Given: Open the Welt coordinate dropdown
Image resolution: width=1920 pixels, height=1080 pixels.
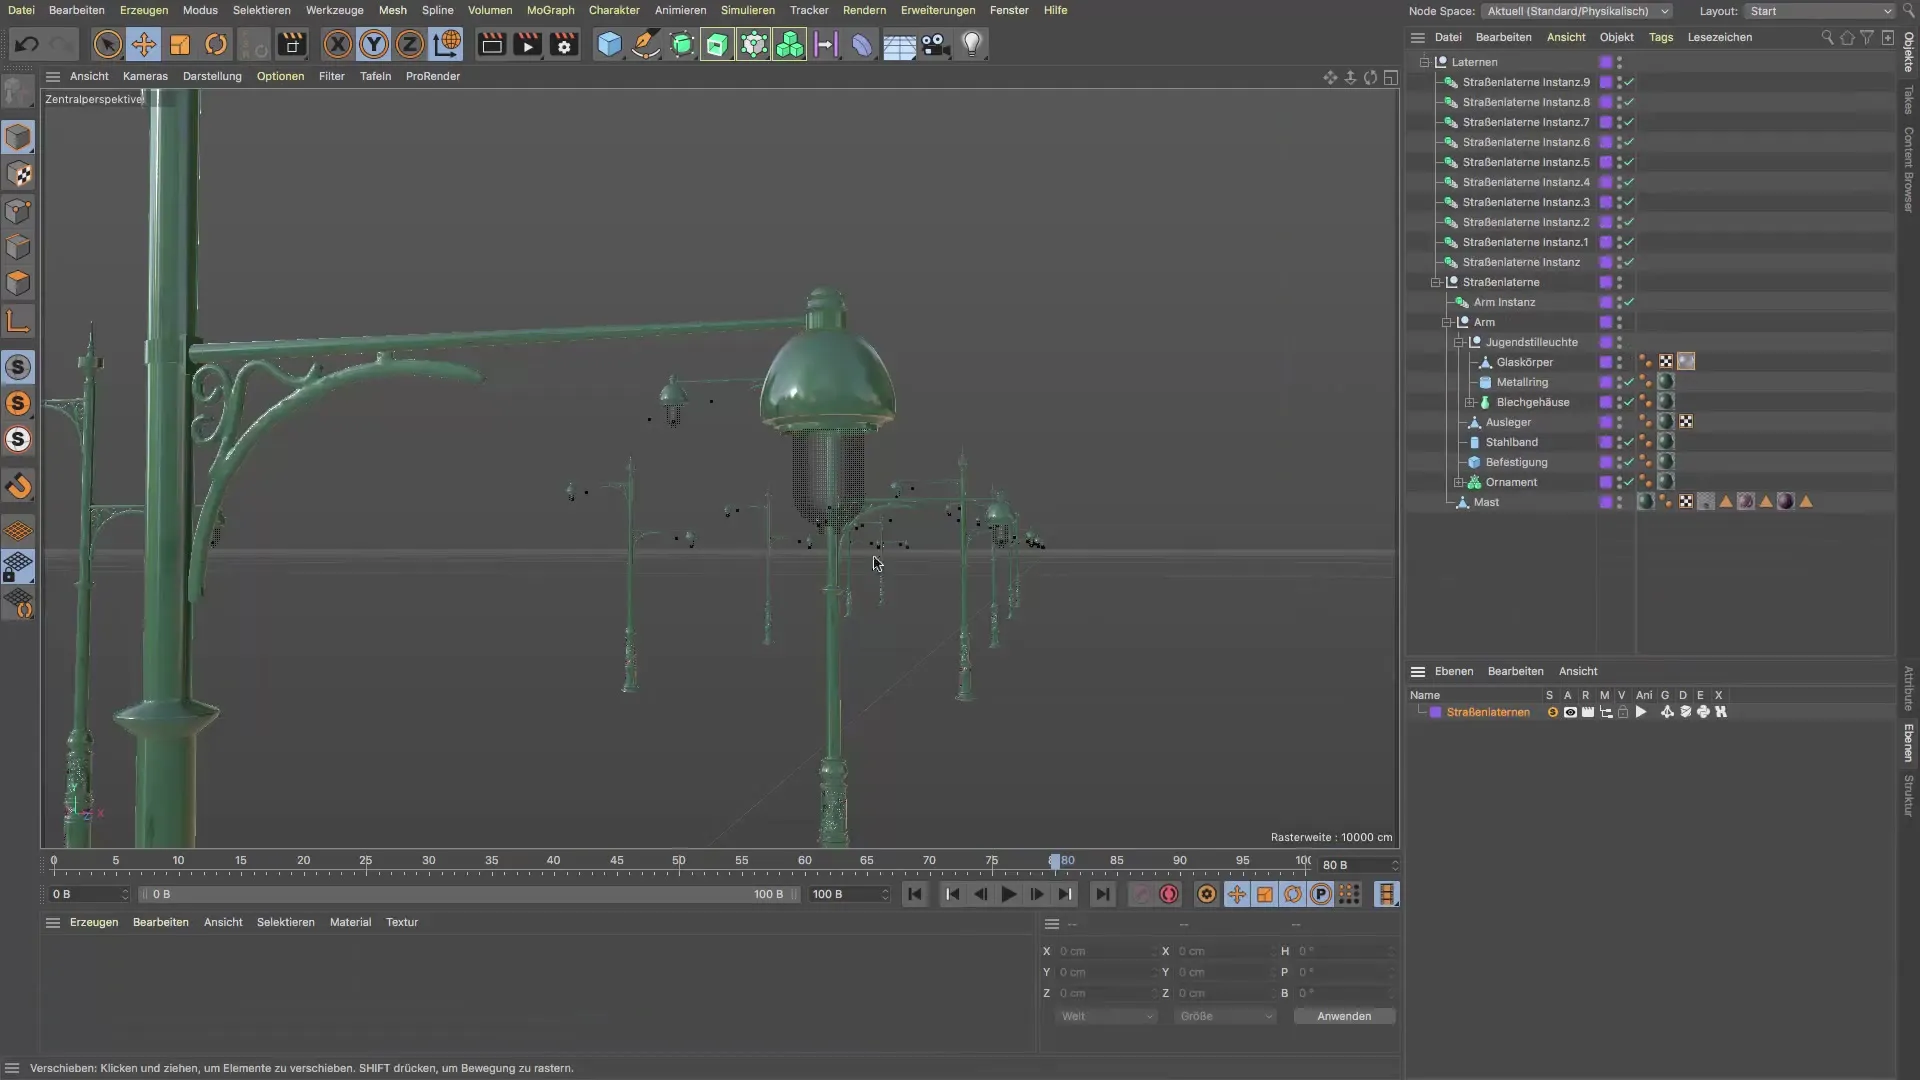Looking at the screenshot, I should coord(1107,1016).
